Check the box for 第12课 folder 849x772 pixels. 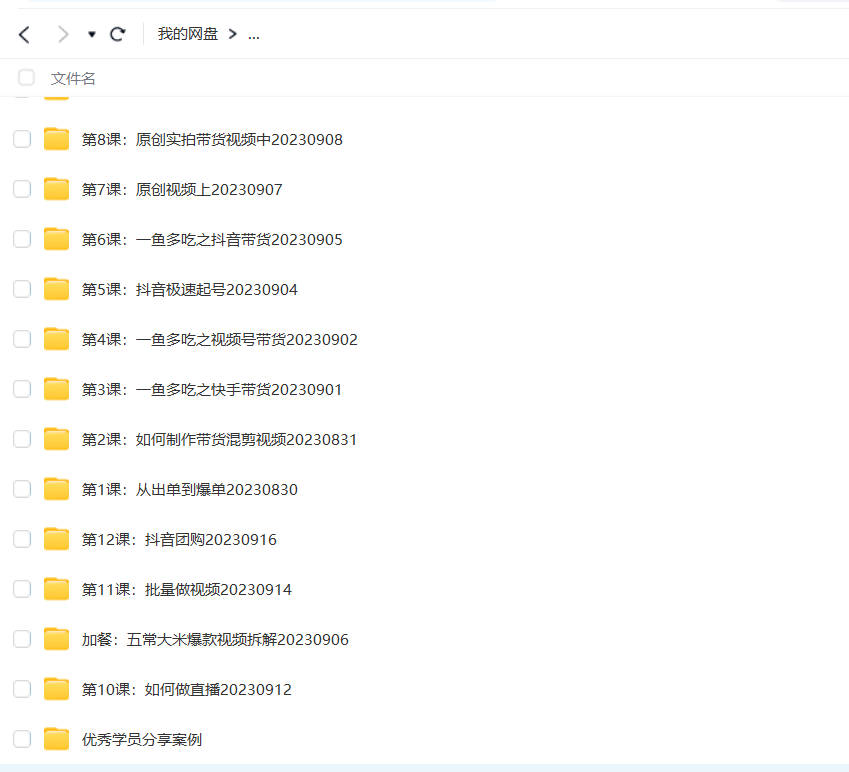[x=22, y=539]
